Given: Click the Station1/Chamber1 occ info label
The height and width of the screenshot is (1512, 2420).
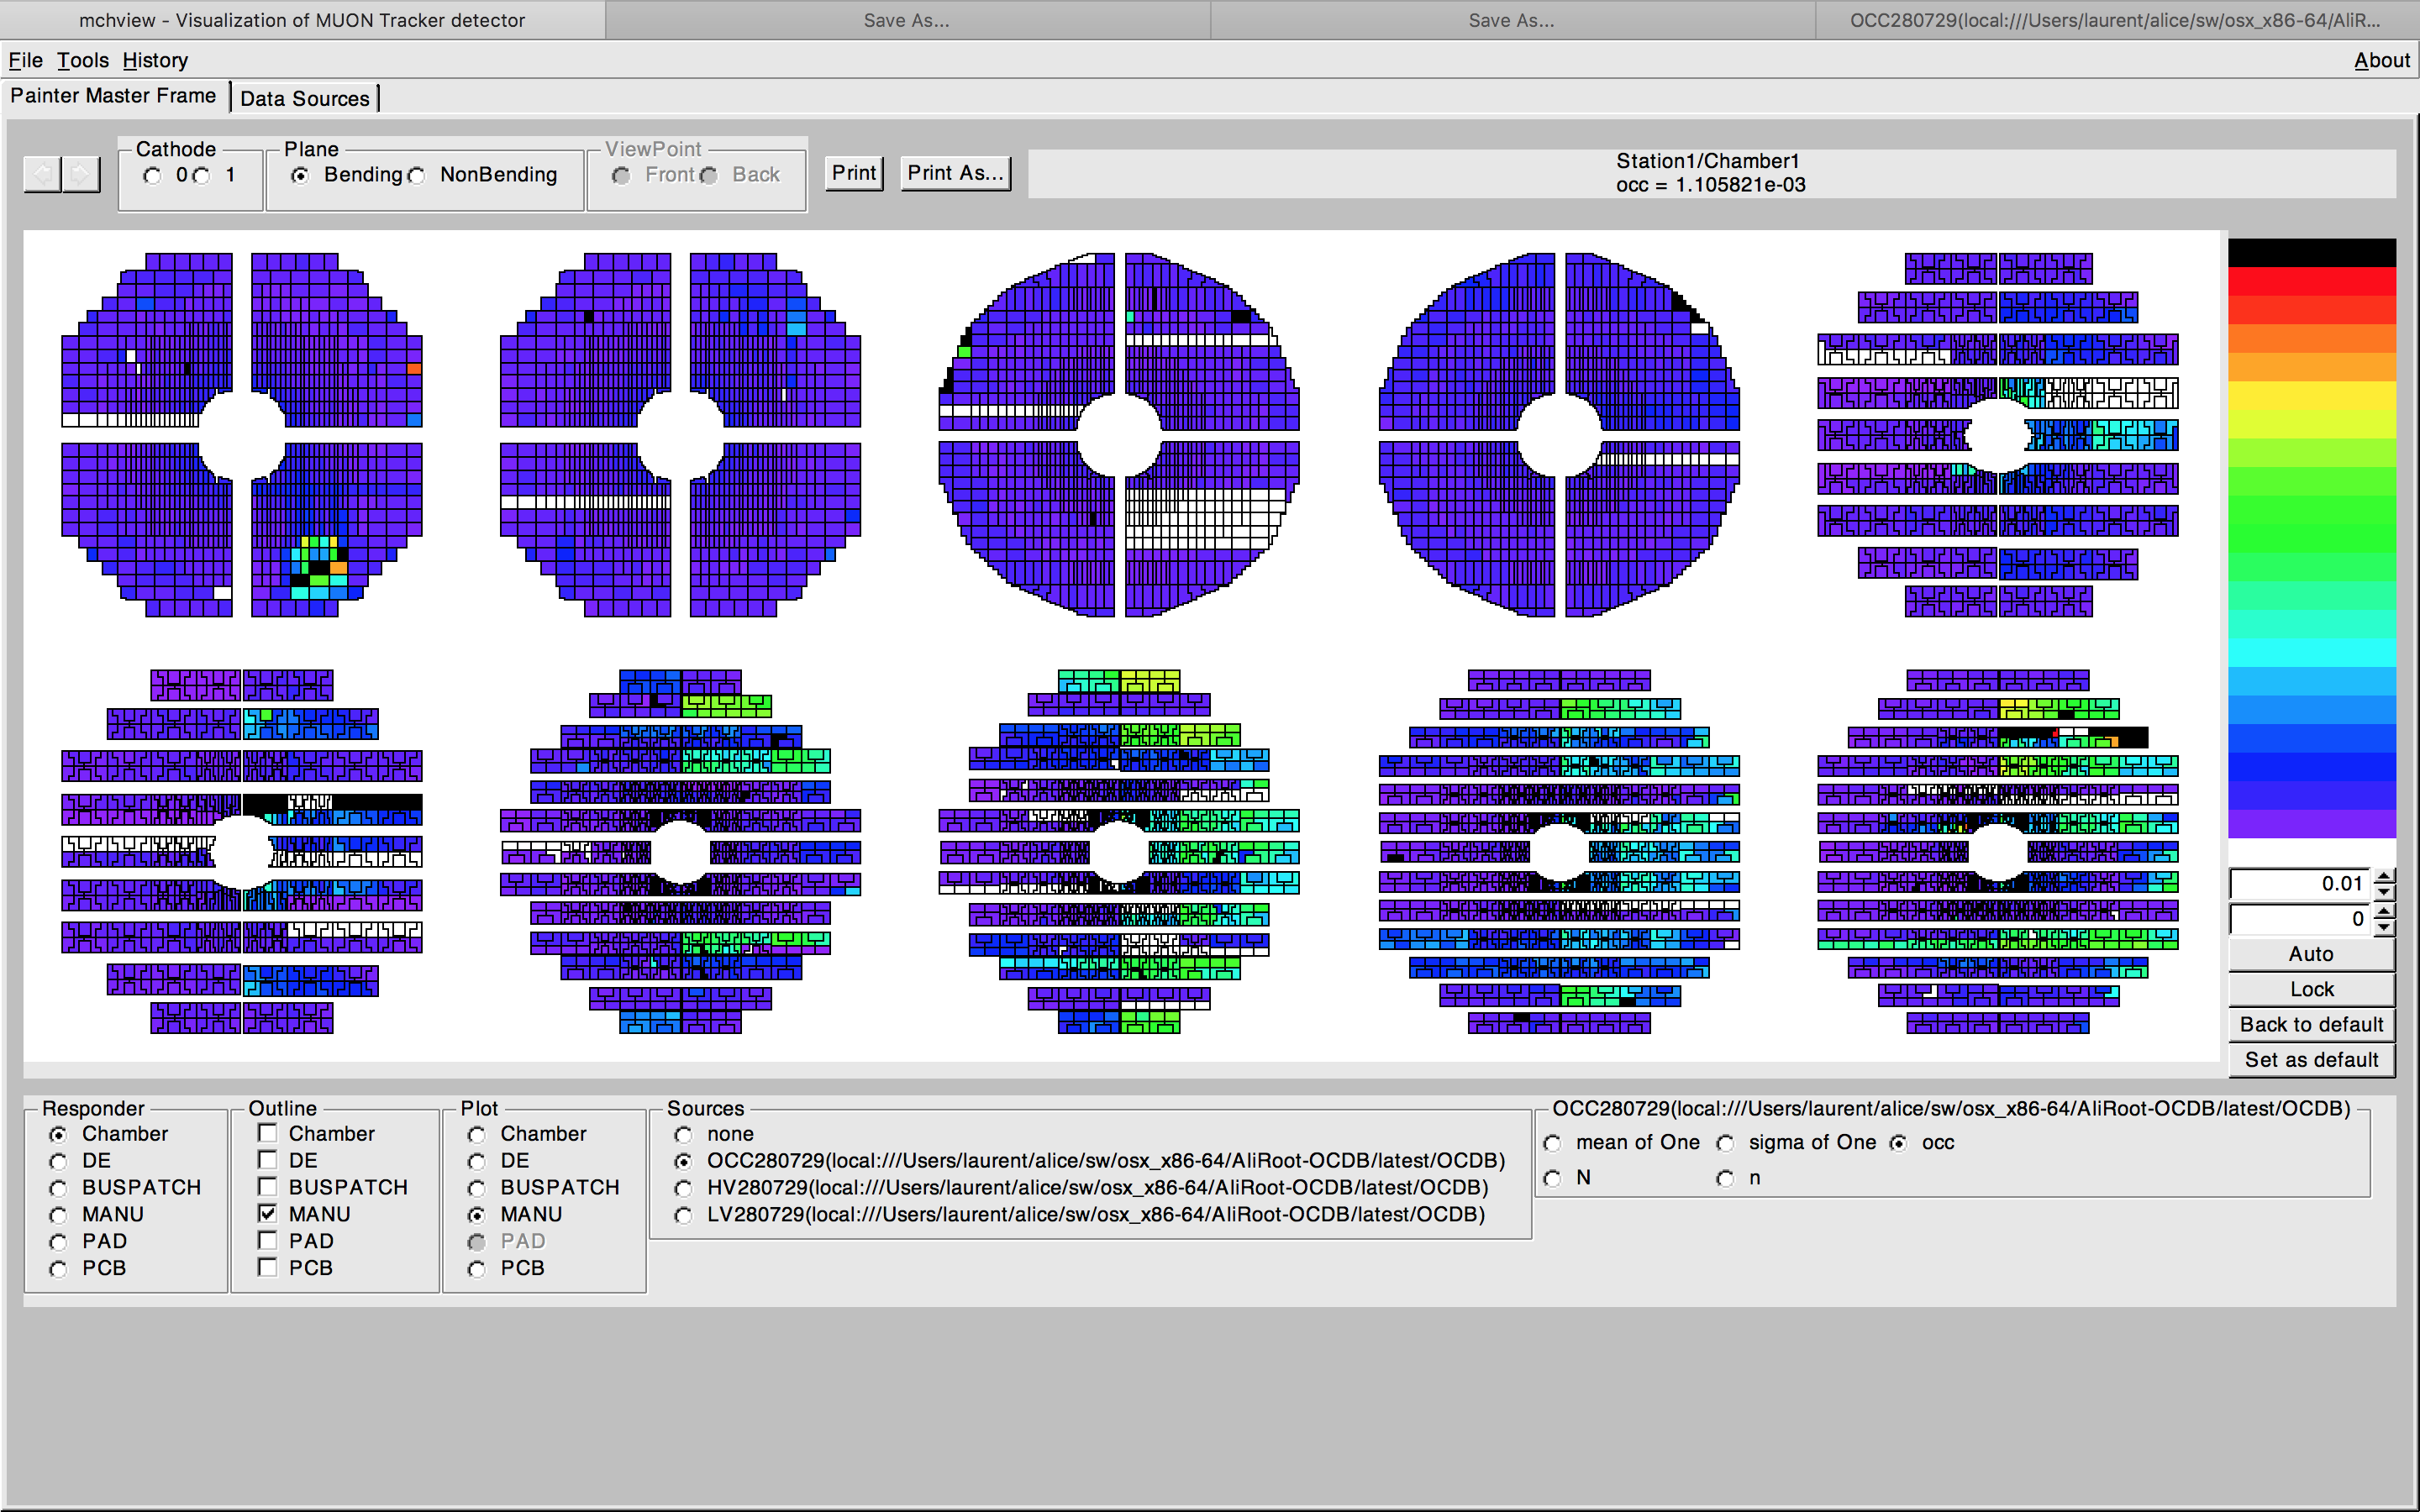Looking at the screenshot, I should 1710,173.
